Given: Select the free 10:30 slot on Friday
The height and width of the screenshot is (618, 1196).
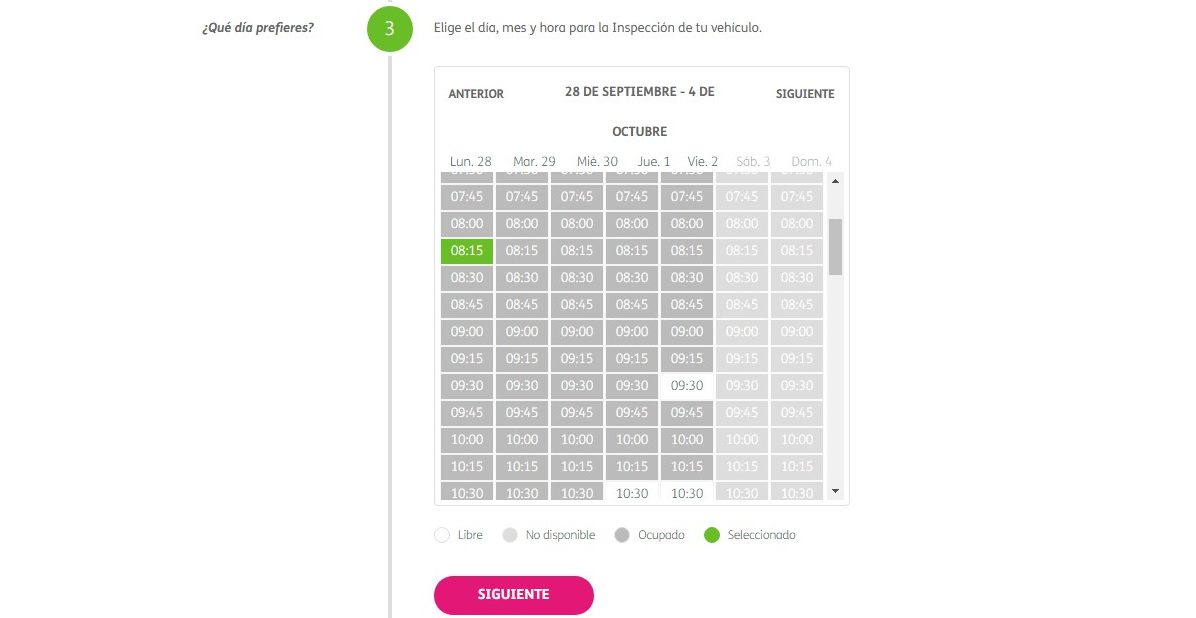Looking at the screenshot, I should [687, 492].
